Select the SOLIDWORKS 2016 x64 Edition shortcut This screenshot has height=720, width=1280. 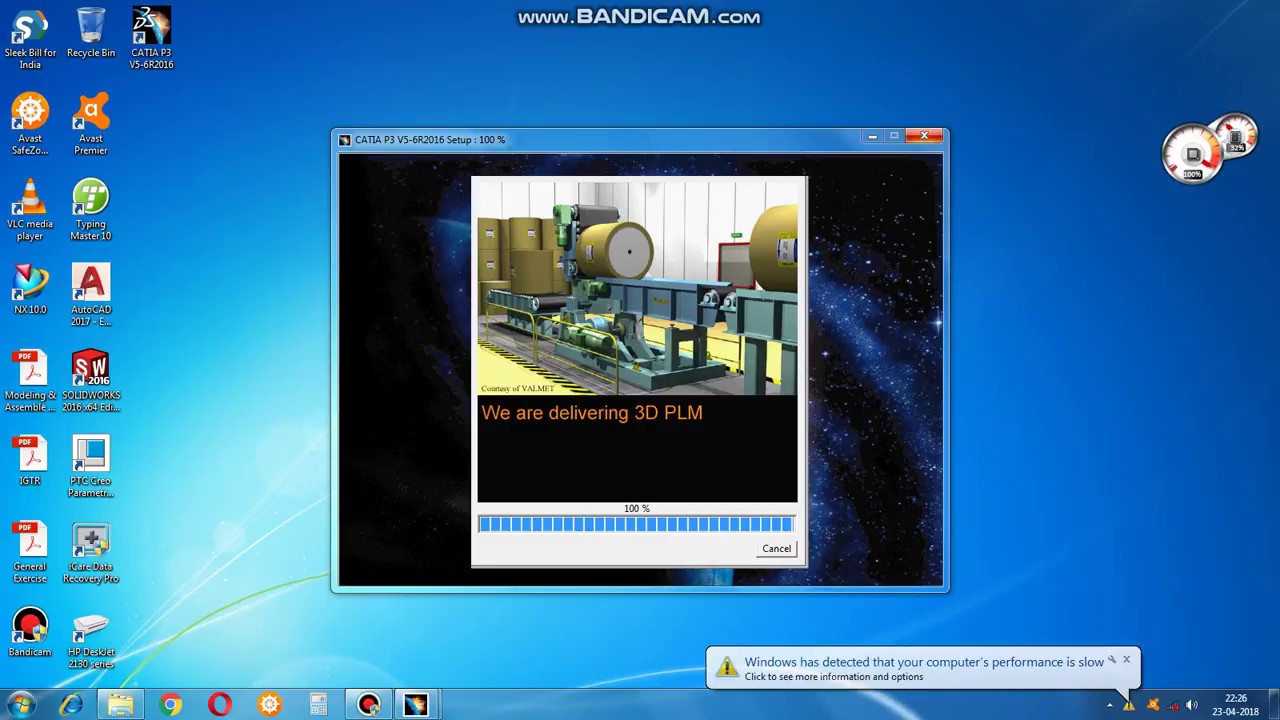coord(91,382)
